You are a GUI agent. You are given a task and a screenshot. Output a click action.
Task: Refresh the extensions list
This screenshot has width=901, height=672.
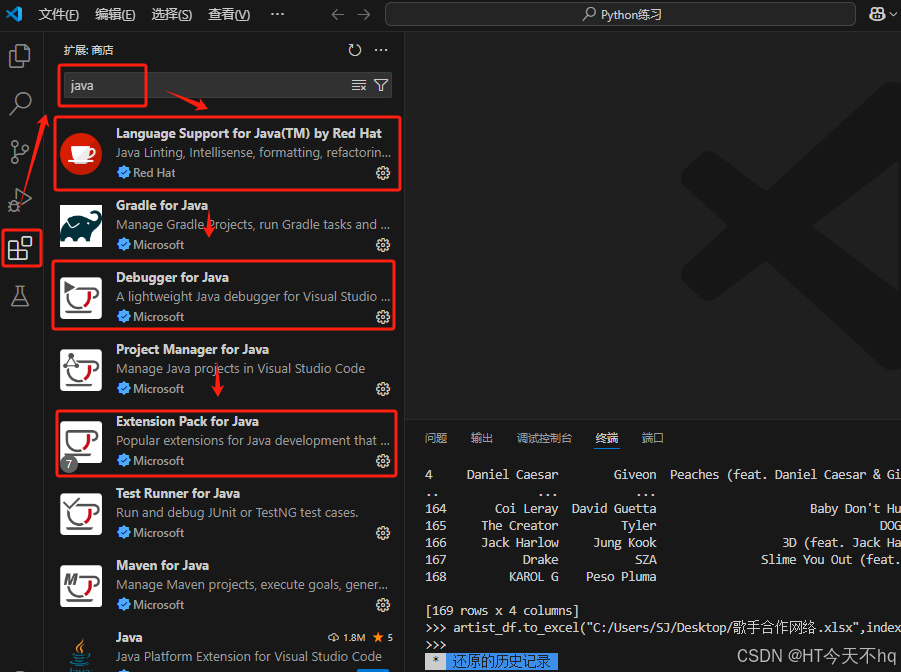(x=354, y=49)
